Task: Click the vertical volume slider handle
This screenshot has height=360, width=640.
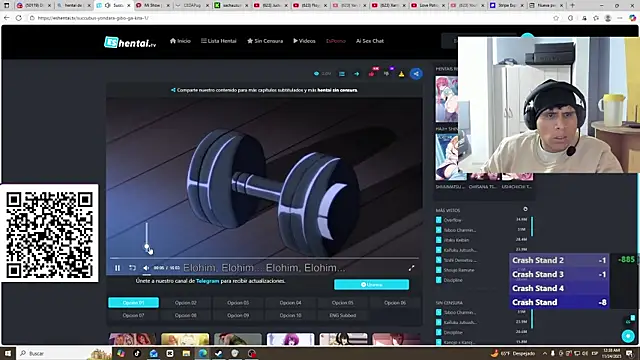Action: coord(147,247)
